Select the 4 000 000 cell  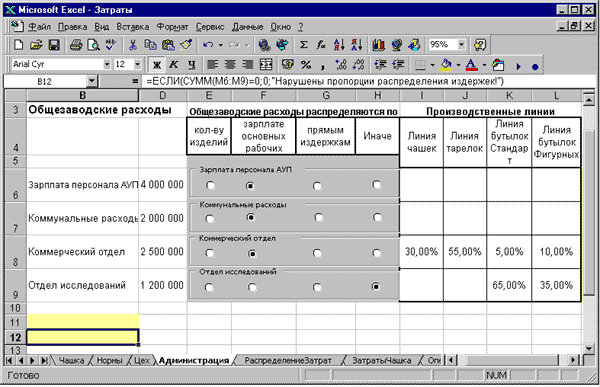coord(162,185)
